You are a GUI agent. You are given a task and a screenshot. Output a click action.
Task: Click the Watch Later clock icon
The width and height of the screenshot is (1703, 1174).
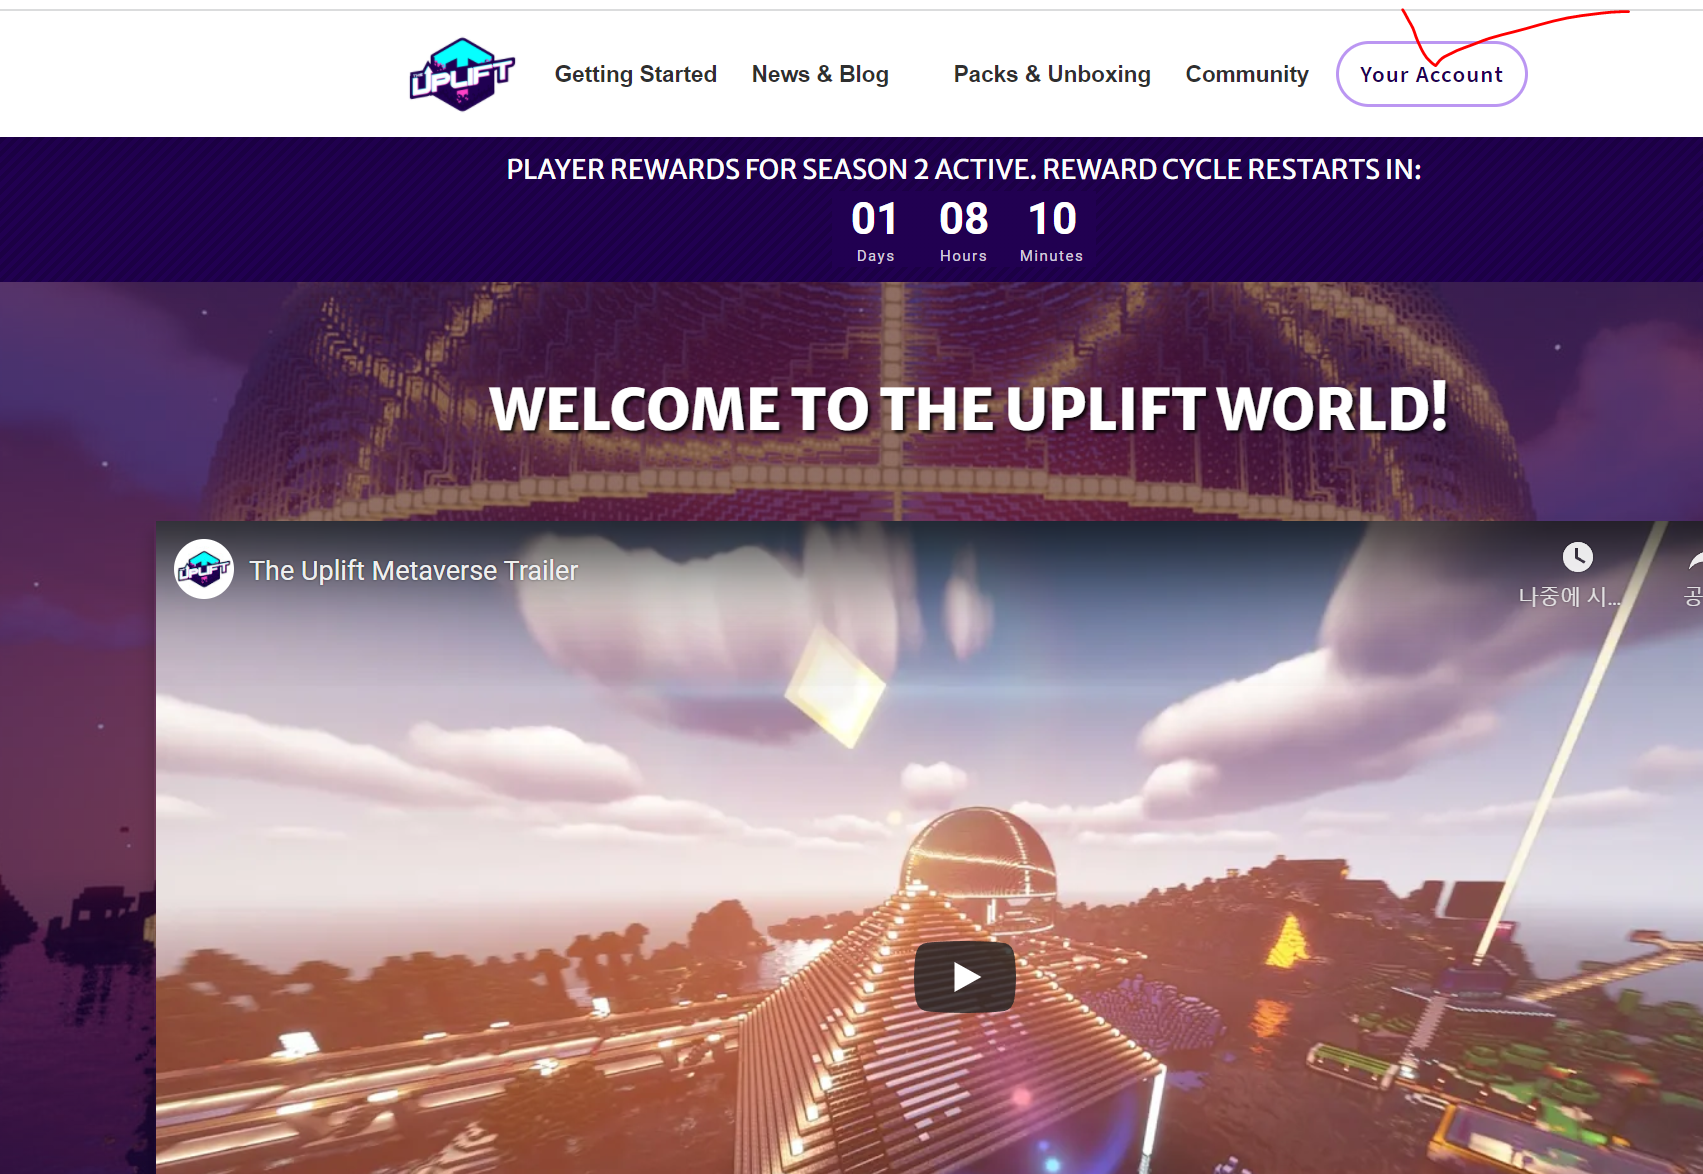click(1577, 557)
